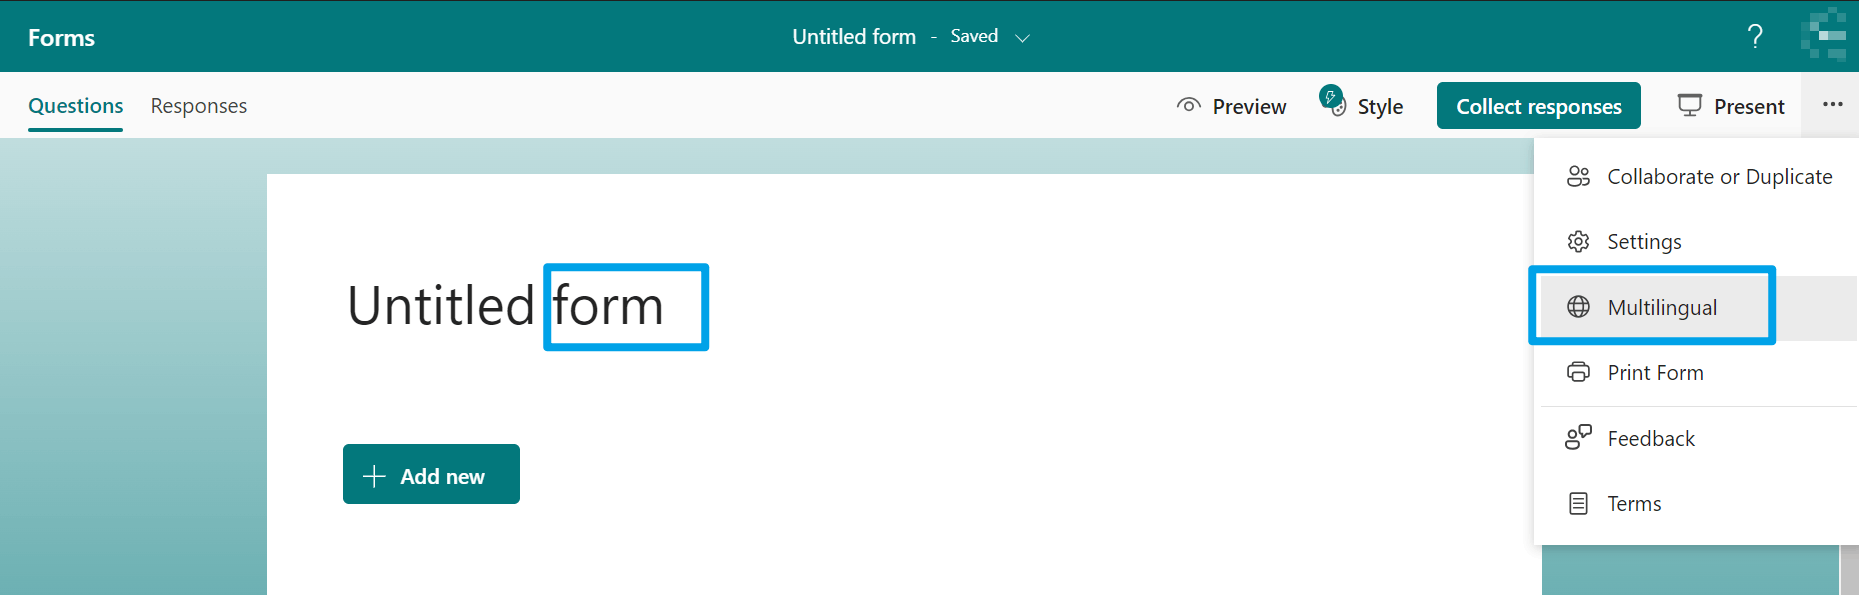The width and height of the screenshot is (1859, 595).
Task: Click the account avatar in the top corner
Action: pyautogui.click(x=1825, y=36)
